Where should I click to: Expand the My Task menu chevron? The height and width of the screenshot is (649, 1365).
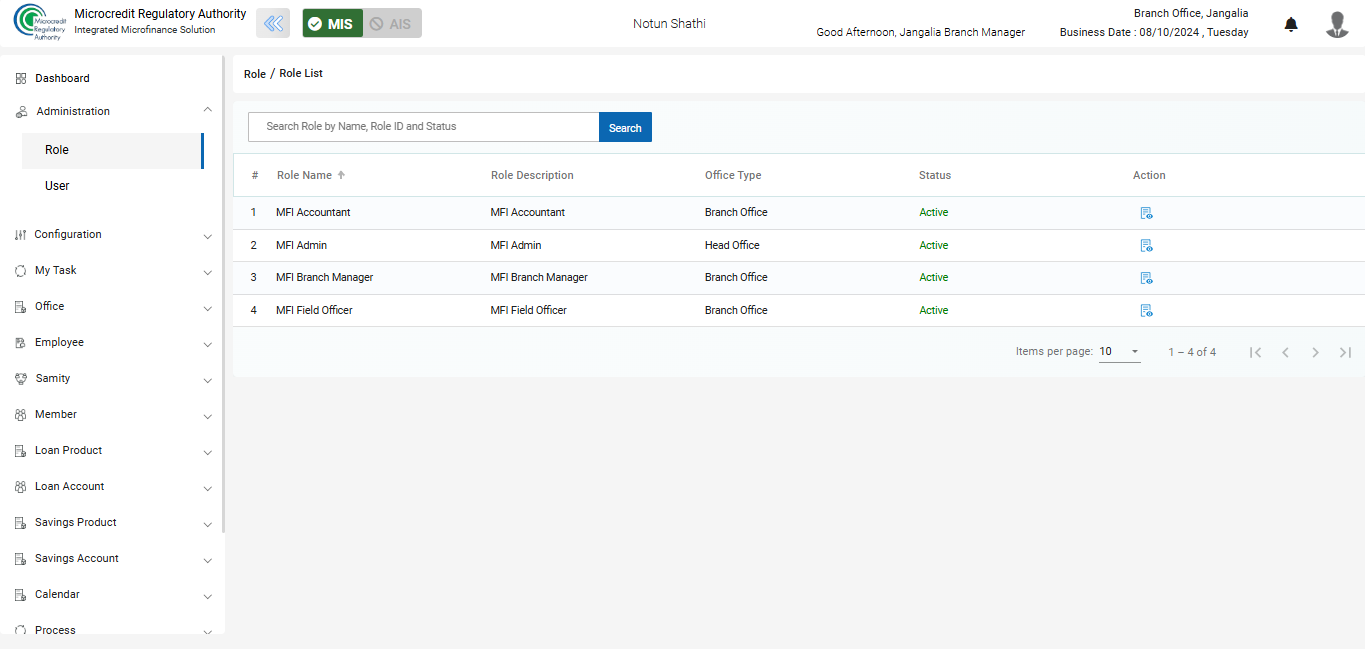click(207, 273)
